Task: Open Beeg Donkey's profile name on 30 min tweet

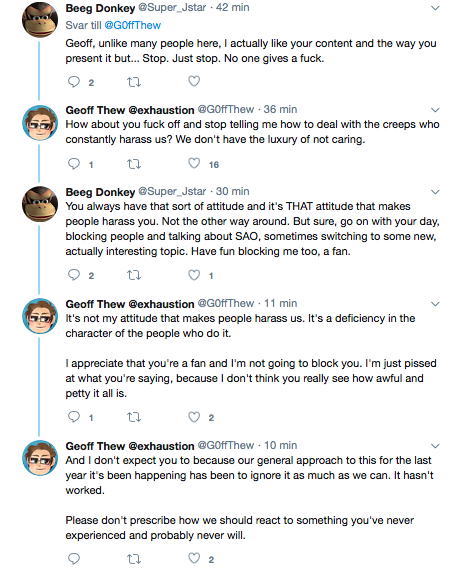Action: [100, 192]
